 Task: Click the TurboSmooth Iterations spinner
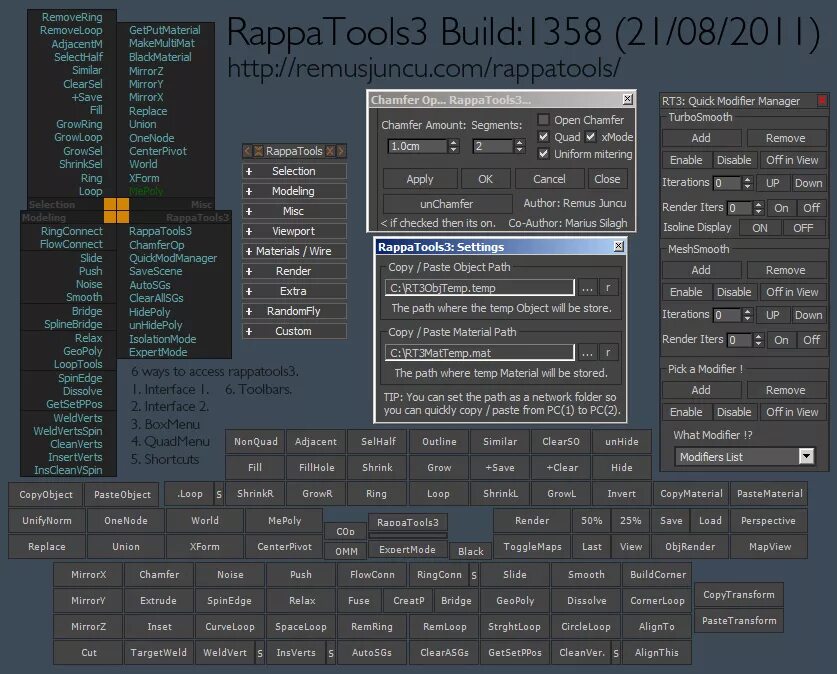coord(747,183)
